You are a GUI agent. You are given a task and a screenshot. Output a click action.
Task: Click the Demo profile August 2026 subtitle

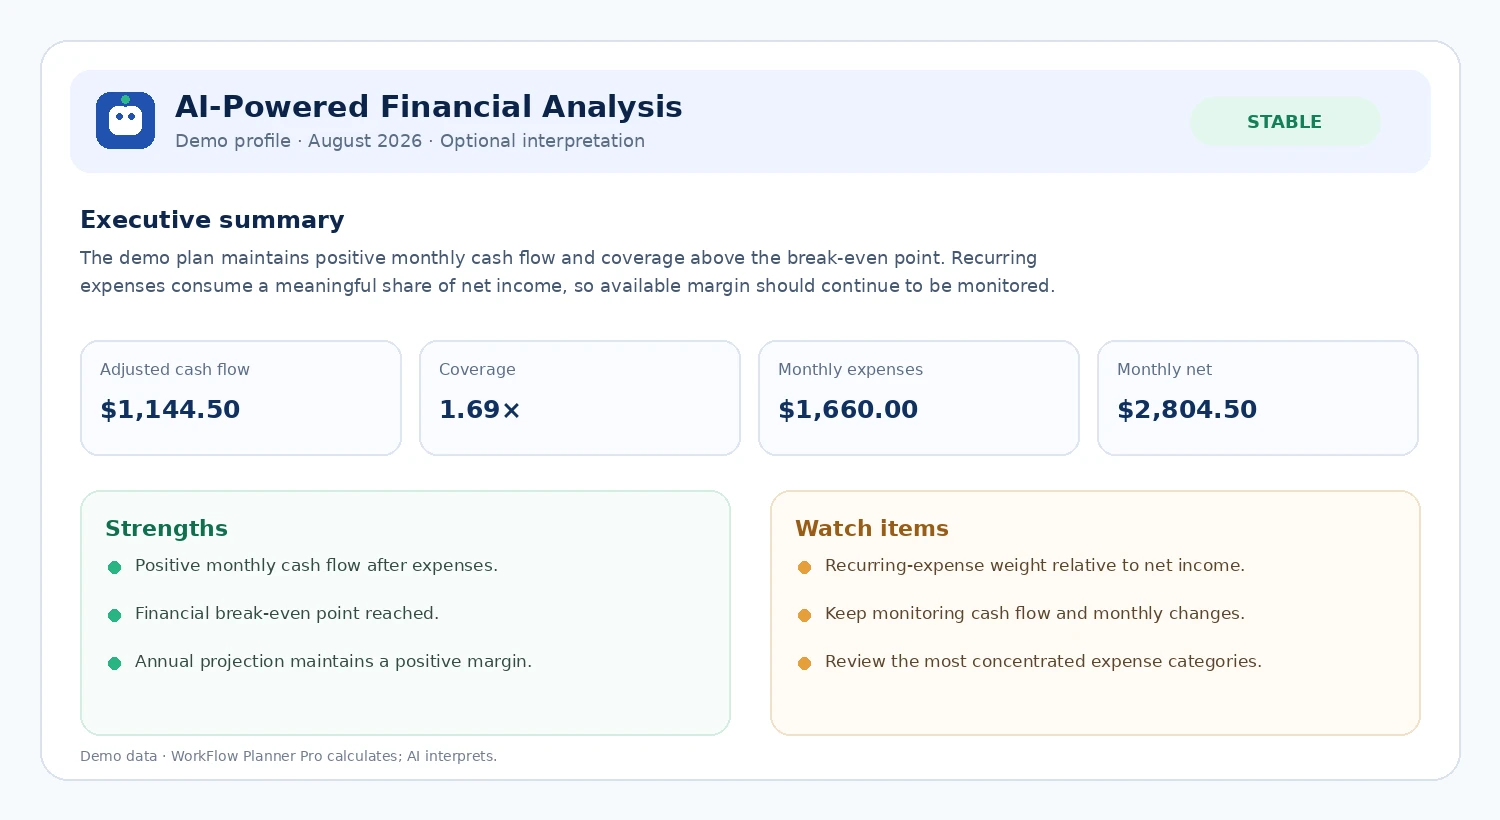pos(410,141)
